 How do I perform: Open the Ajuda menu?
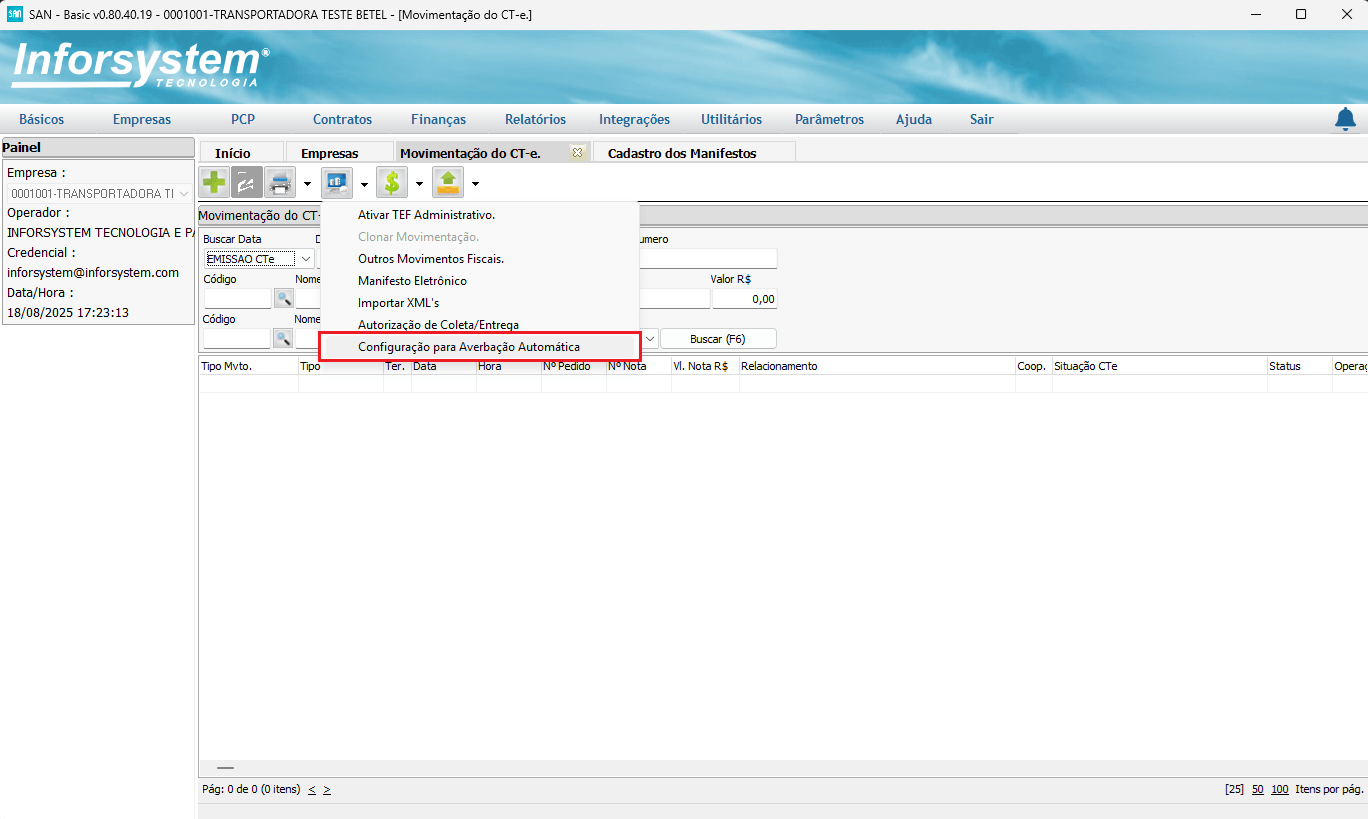click(x=914, y=119)
